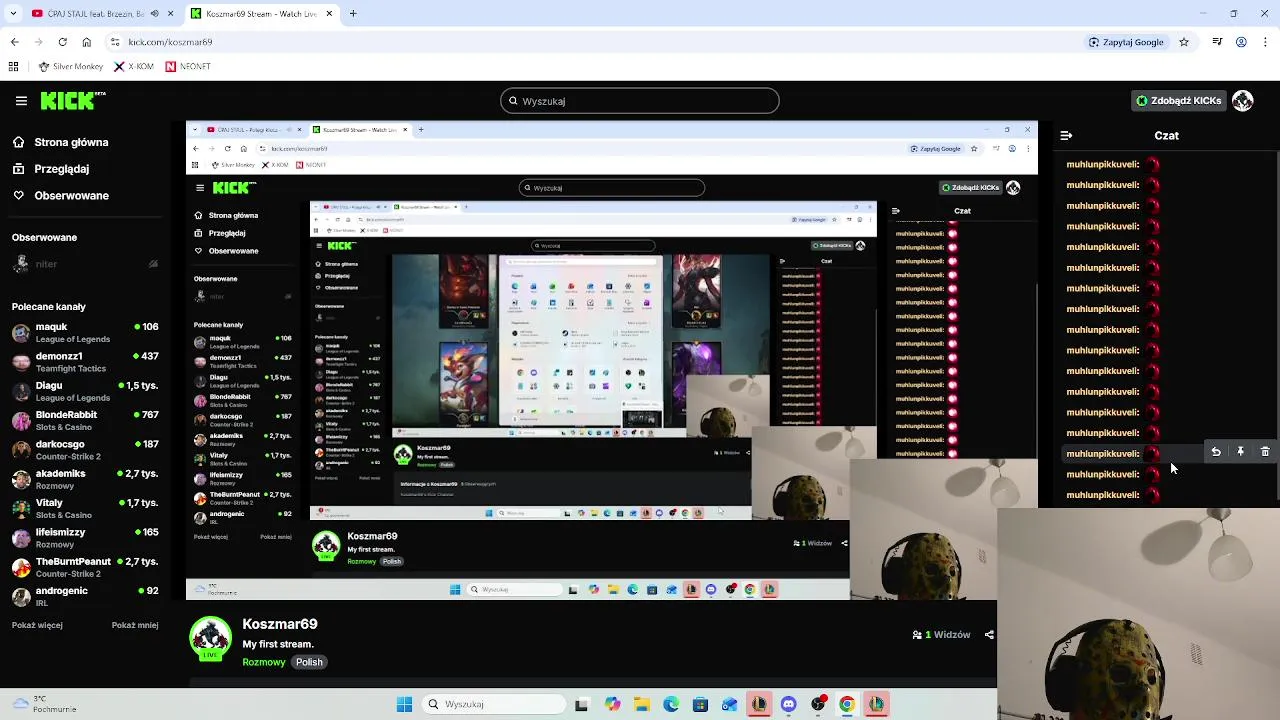The image size is (1280, 720).
Task: Open the Pochmurnie weather widget
Action: click(x=45, y=704)
